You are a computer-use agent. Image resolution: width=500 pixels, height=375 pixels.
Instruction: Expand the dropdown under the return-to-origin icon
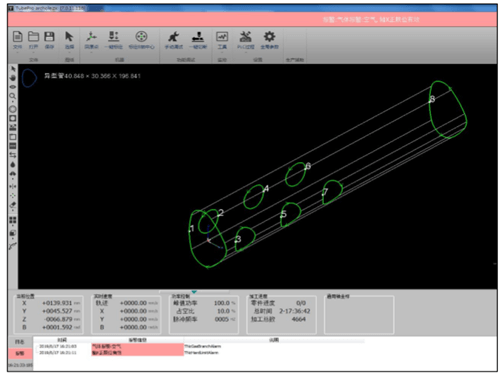pyautogui.click(x=91, y=52)
